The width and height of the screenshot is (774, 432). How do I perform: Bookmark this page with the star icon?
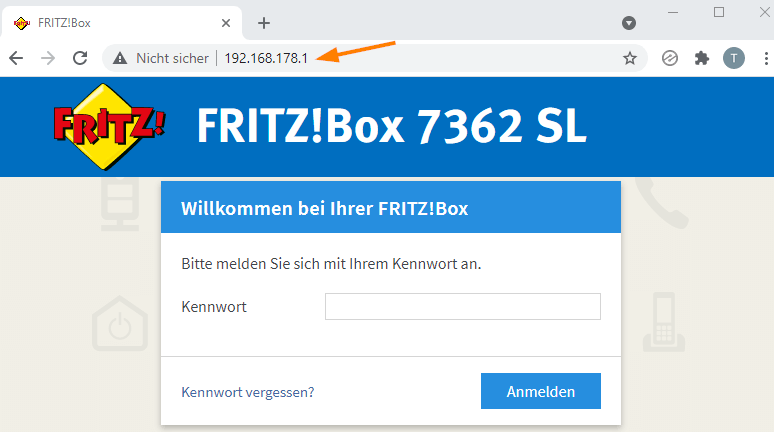click(629, 58)
